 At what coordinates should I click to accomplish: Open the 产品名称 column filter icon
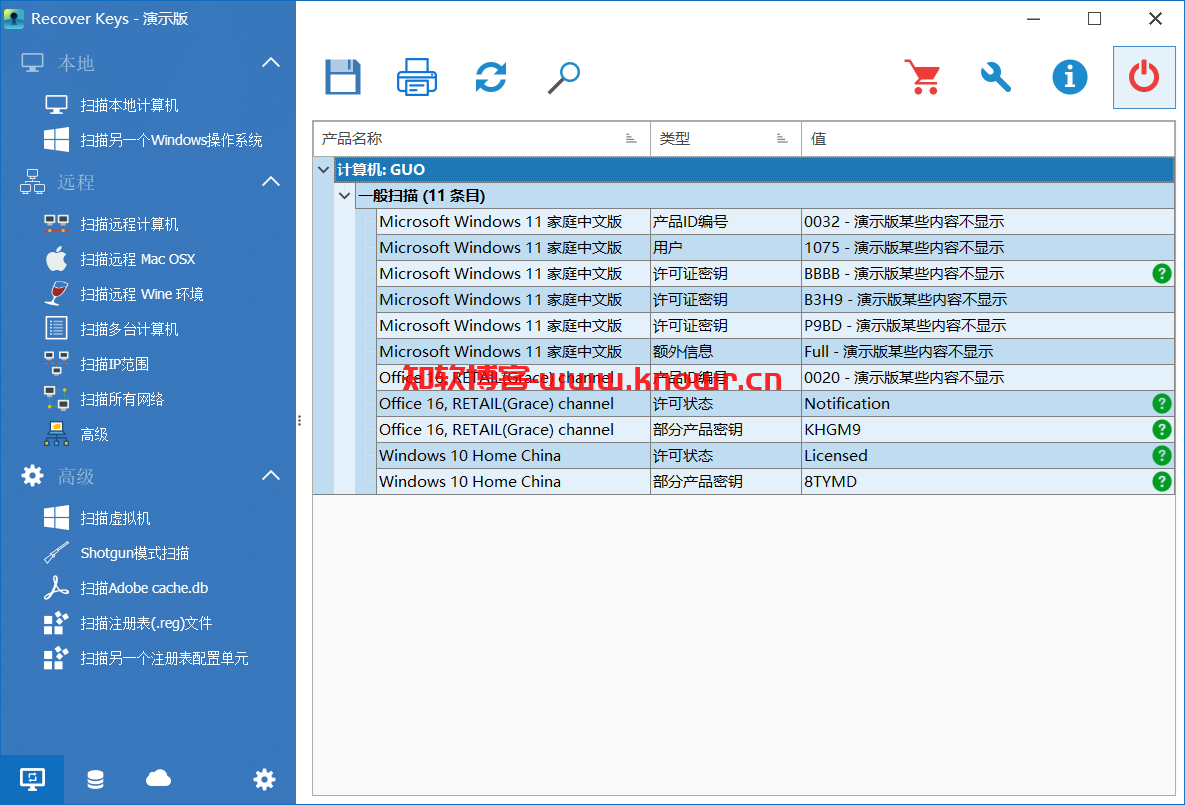click(x=631, y=139)
